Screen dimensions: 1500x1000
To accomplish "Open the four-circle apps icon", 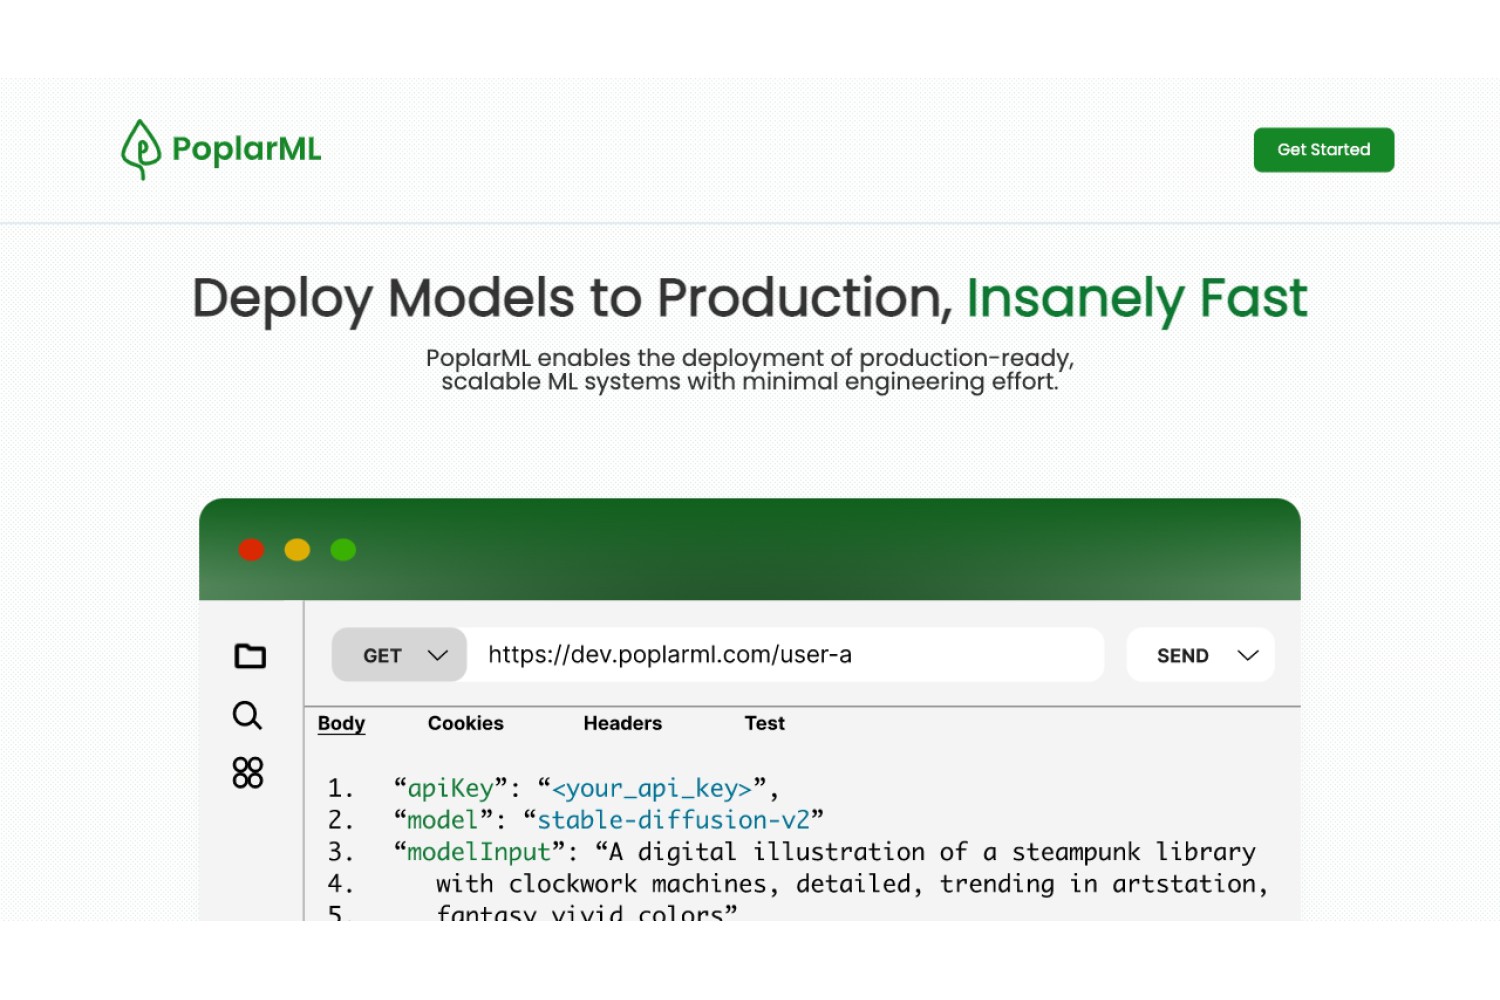I will (x=248, y=773).
